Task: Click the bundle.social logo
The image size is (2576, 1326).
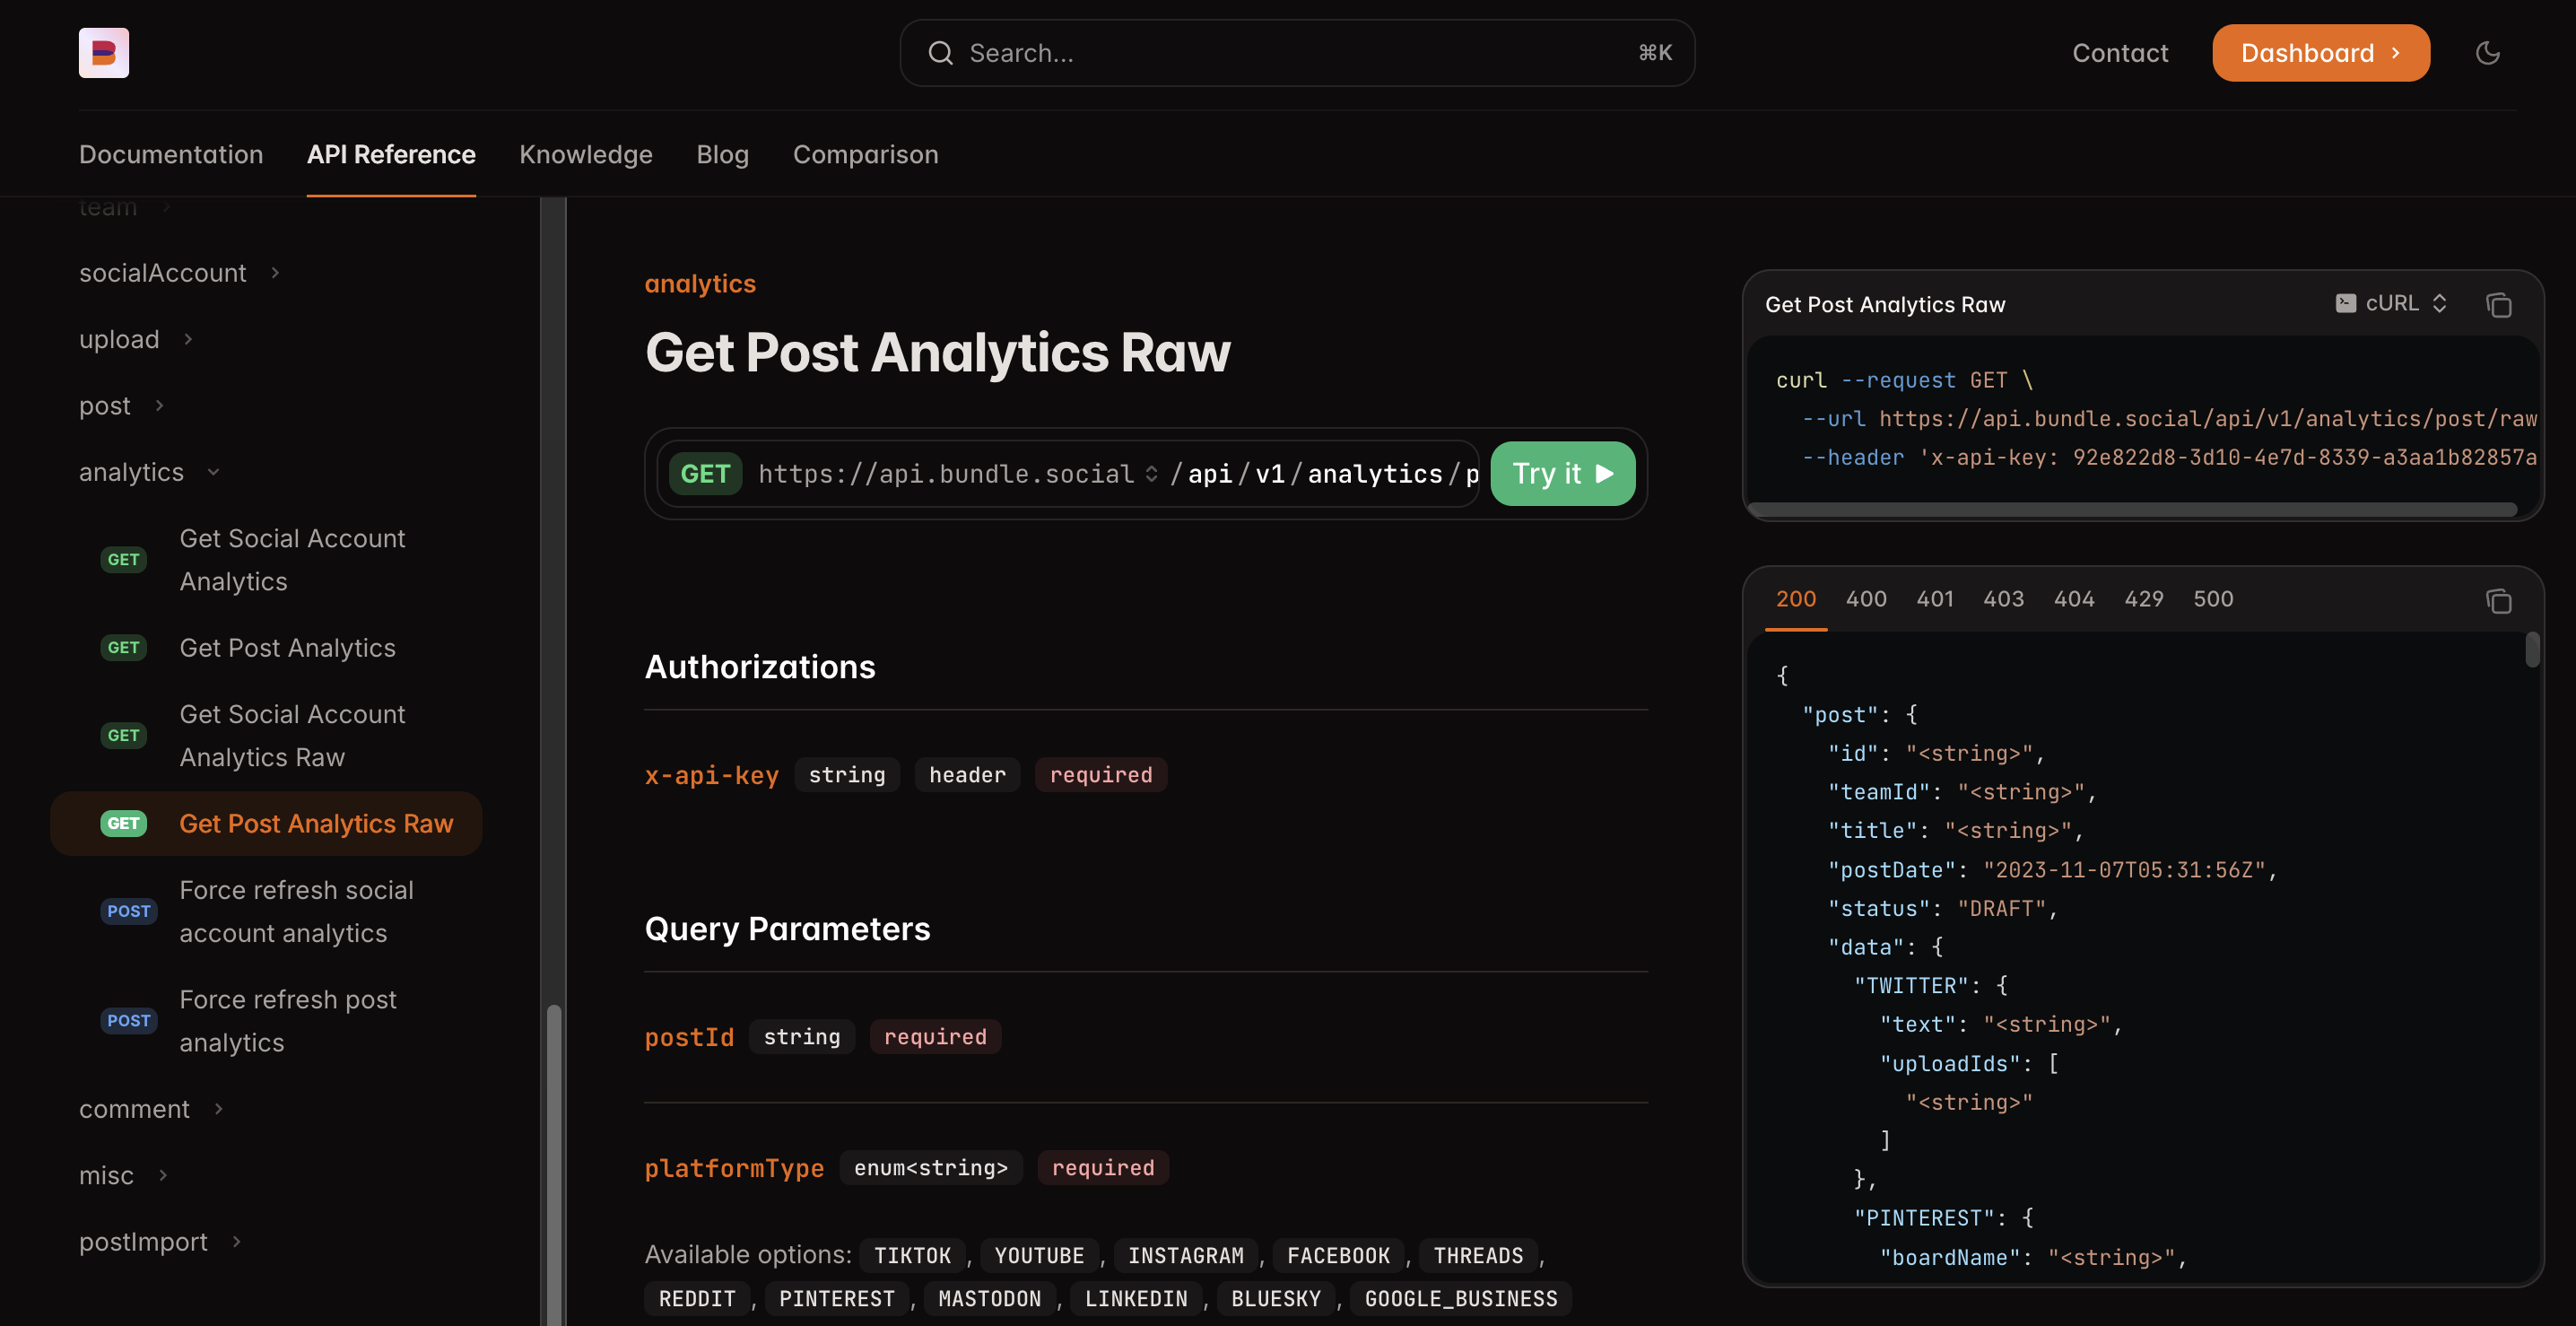Action: click(102, 52)
